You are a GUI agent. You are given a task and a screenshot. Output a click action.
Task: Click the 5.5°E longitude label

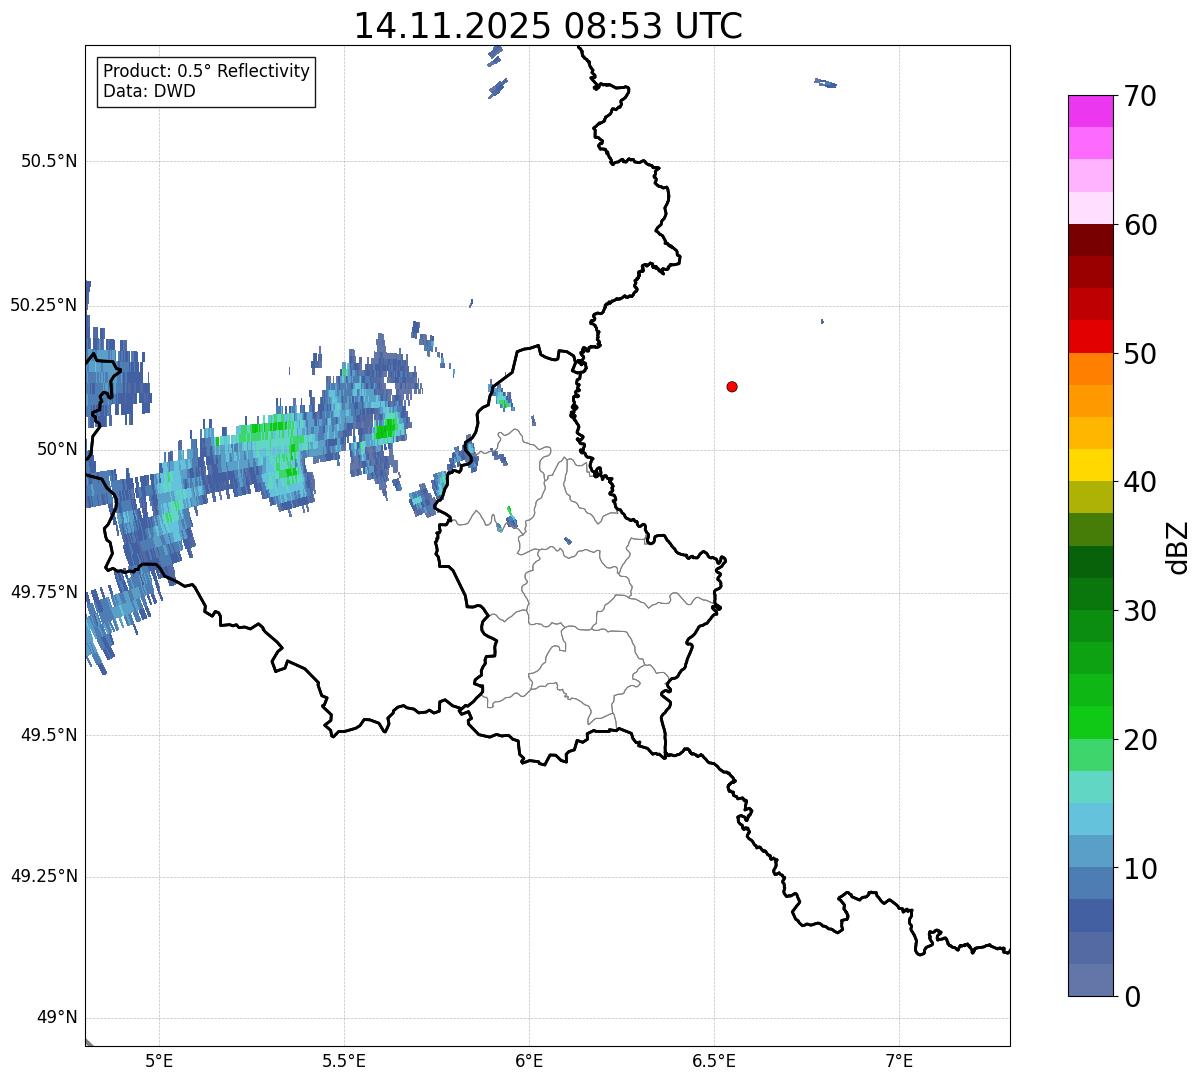pyautogui.click(x=344, y=1061)
